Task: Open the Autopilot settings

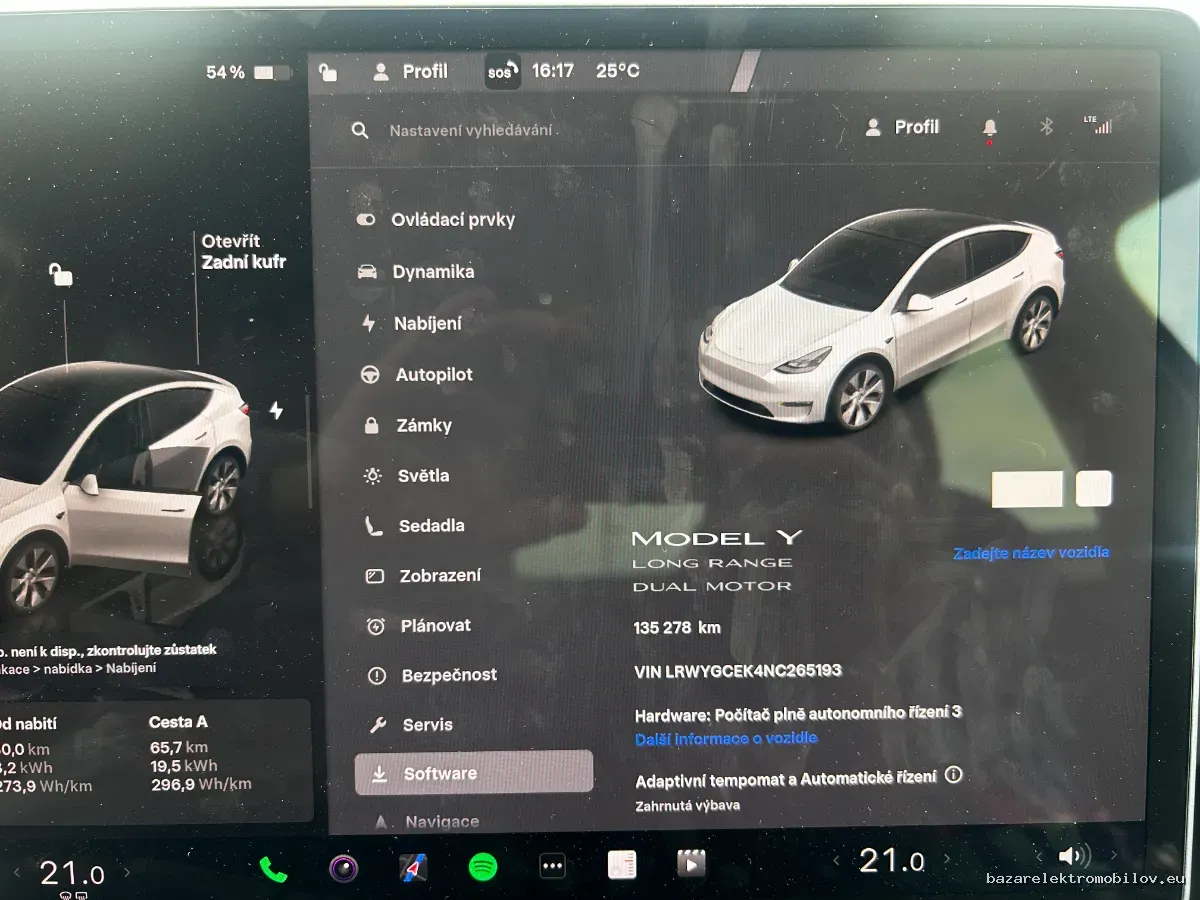Action: click(416, 375)
